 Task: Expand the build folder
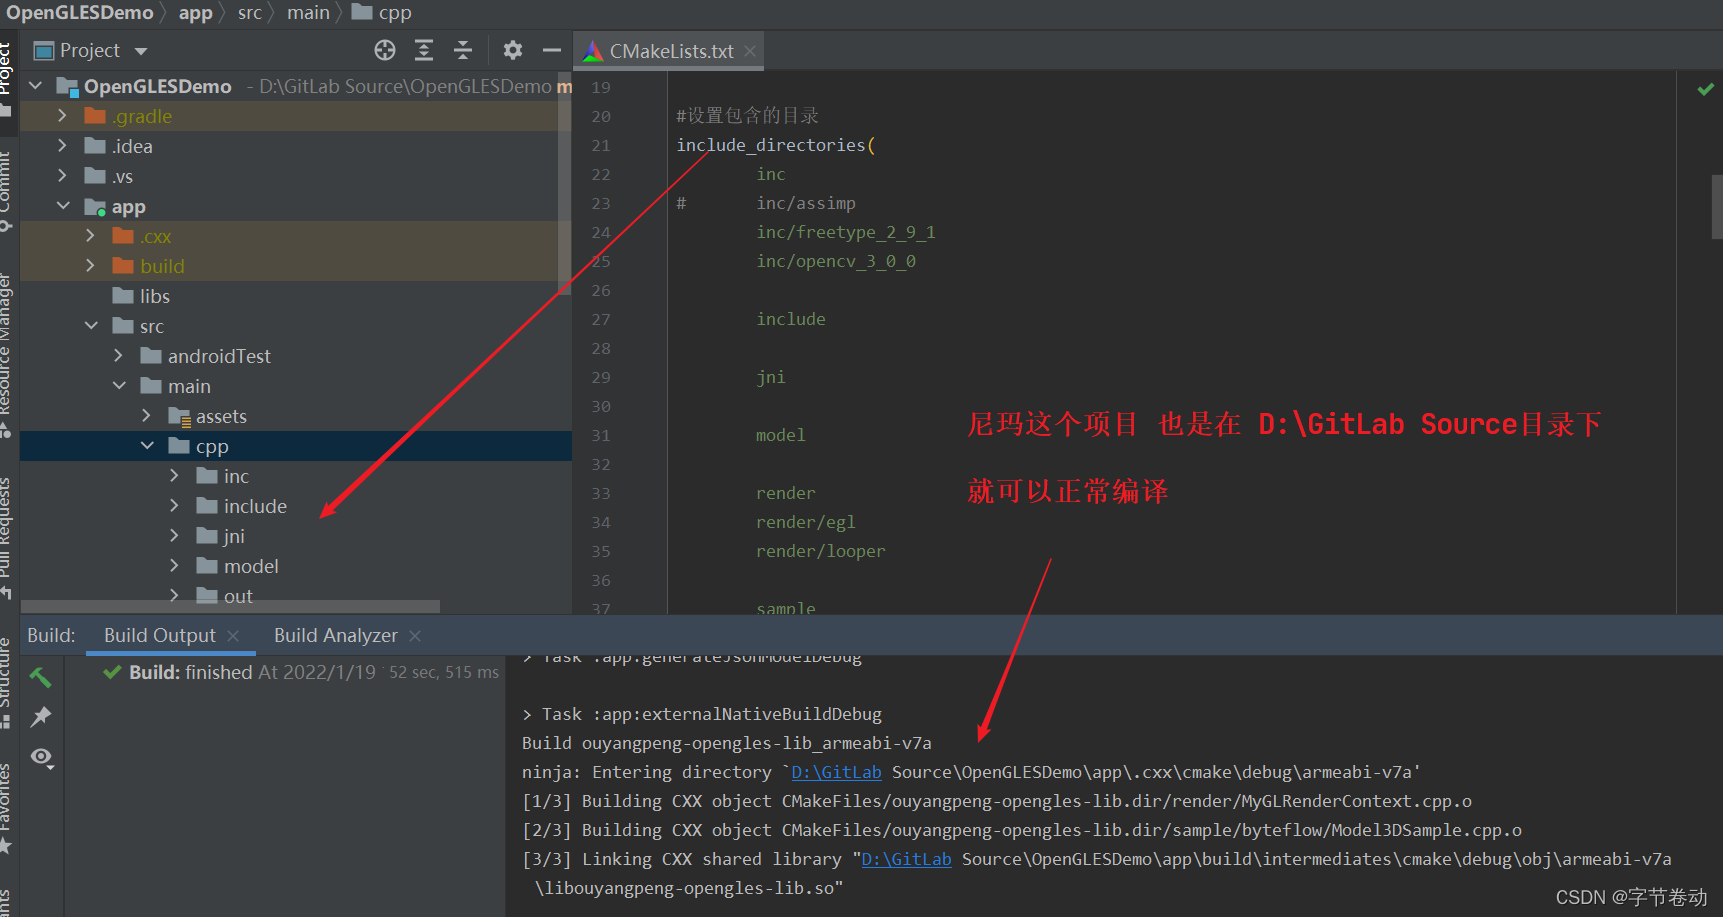click(x=91, y=266)
